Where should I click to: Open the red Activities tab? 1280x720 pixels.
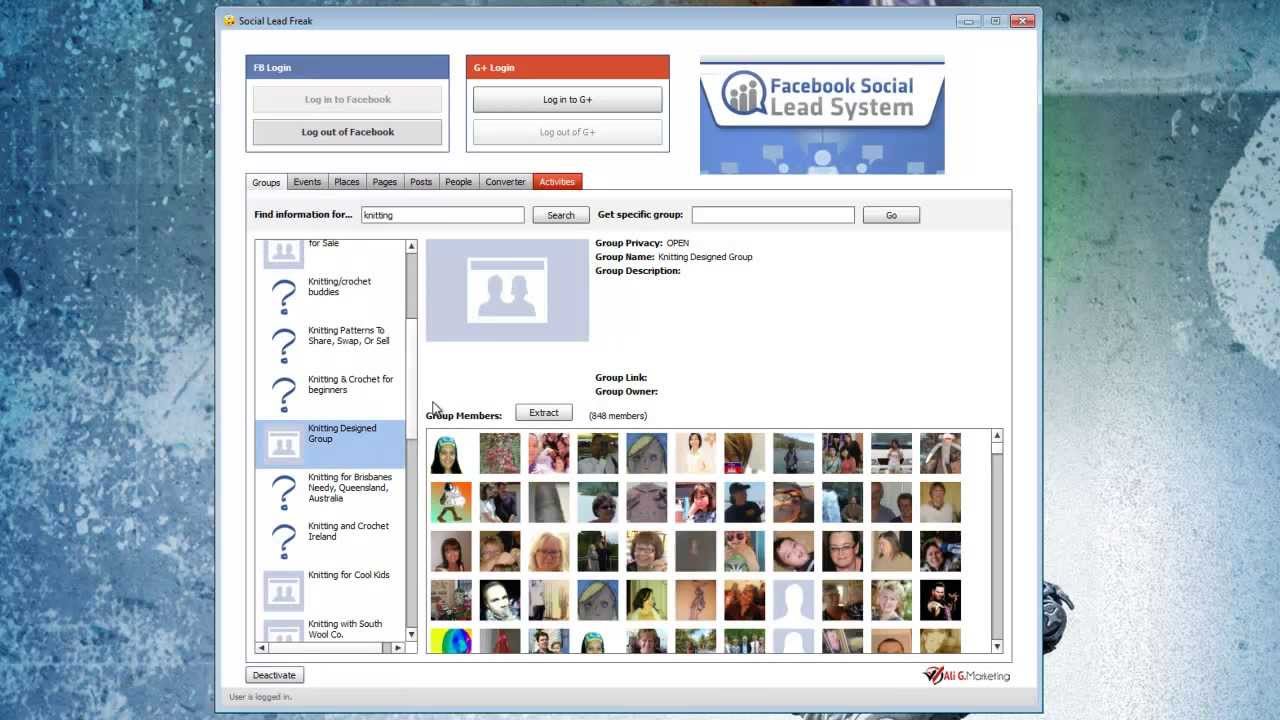[x=557, y=182]
